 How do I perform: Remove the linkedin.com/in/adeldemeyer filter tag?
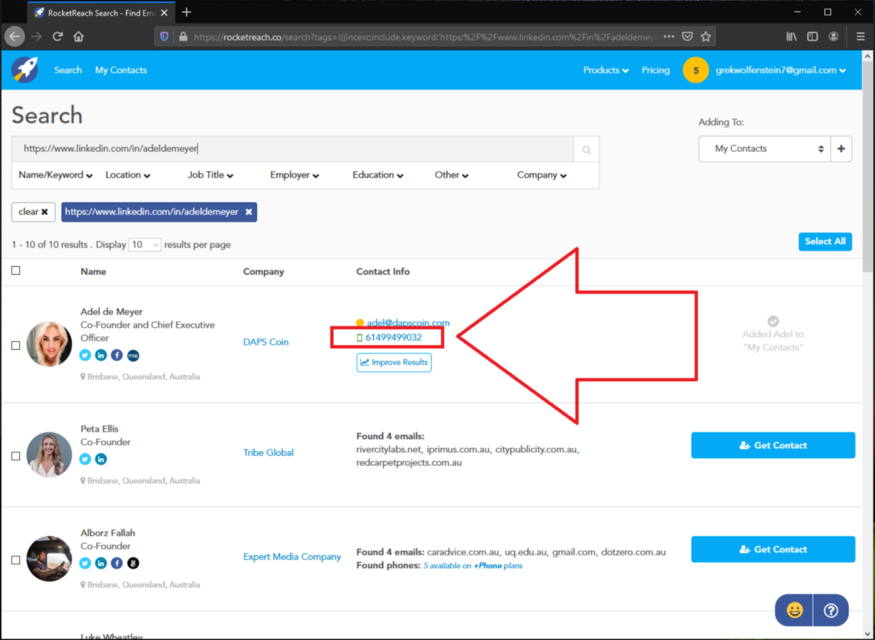pyautogui.click(x=249, y=212)
